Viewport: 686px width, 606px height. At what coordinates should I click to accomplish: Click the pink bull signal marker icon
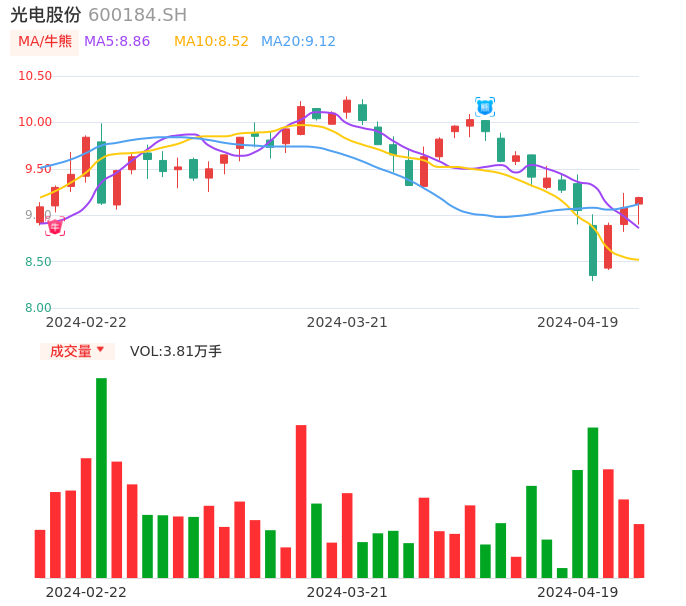coord(55,227)
